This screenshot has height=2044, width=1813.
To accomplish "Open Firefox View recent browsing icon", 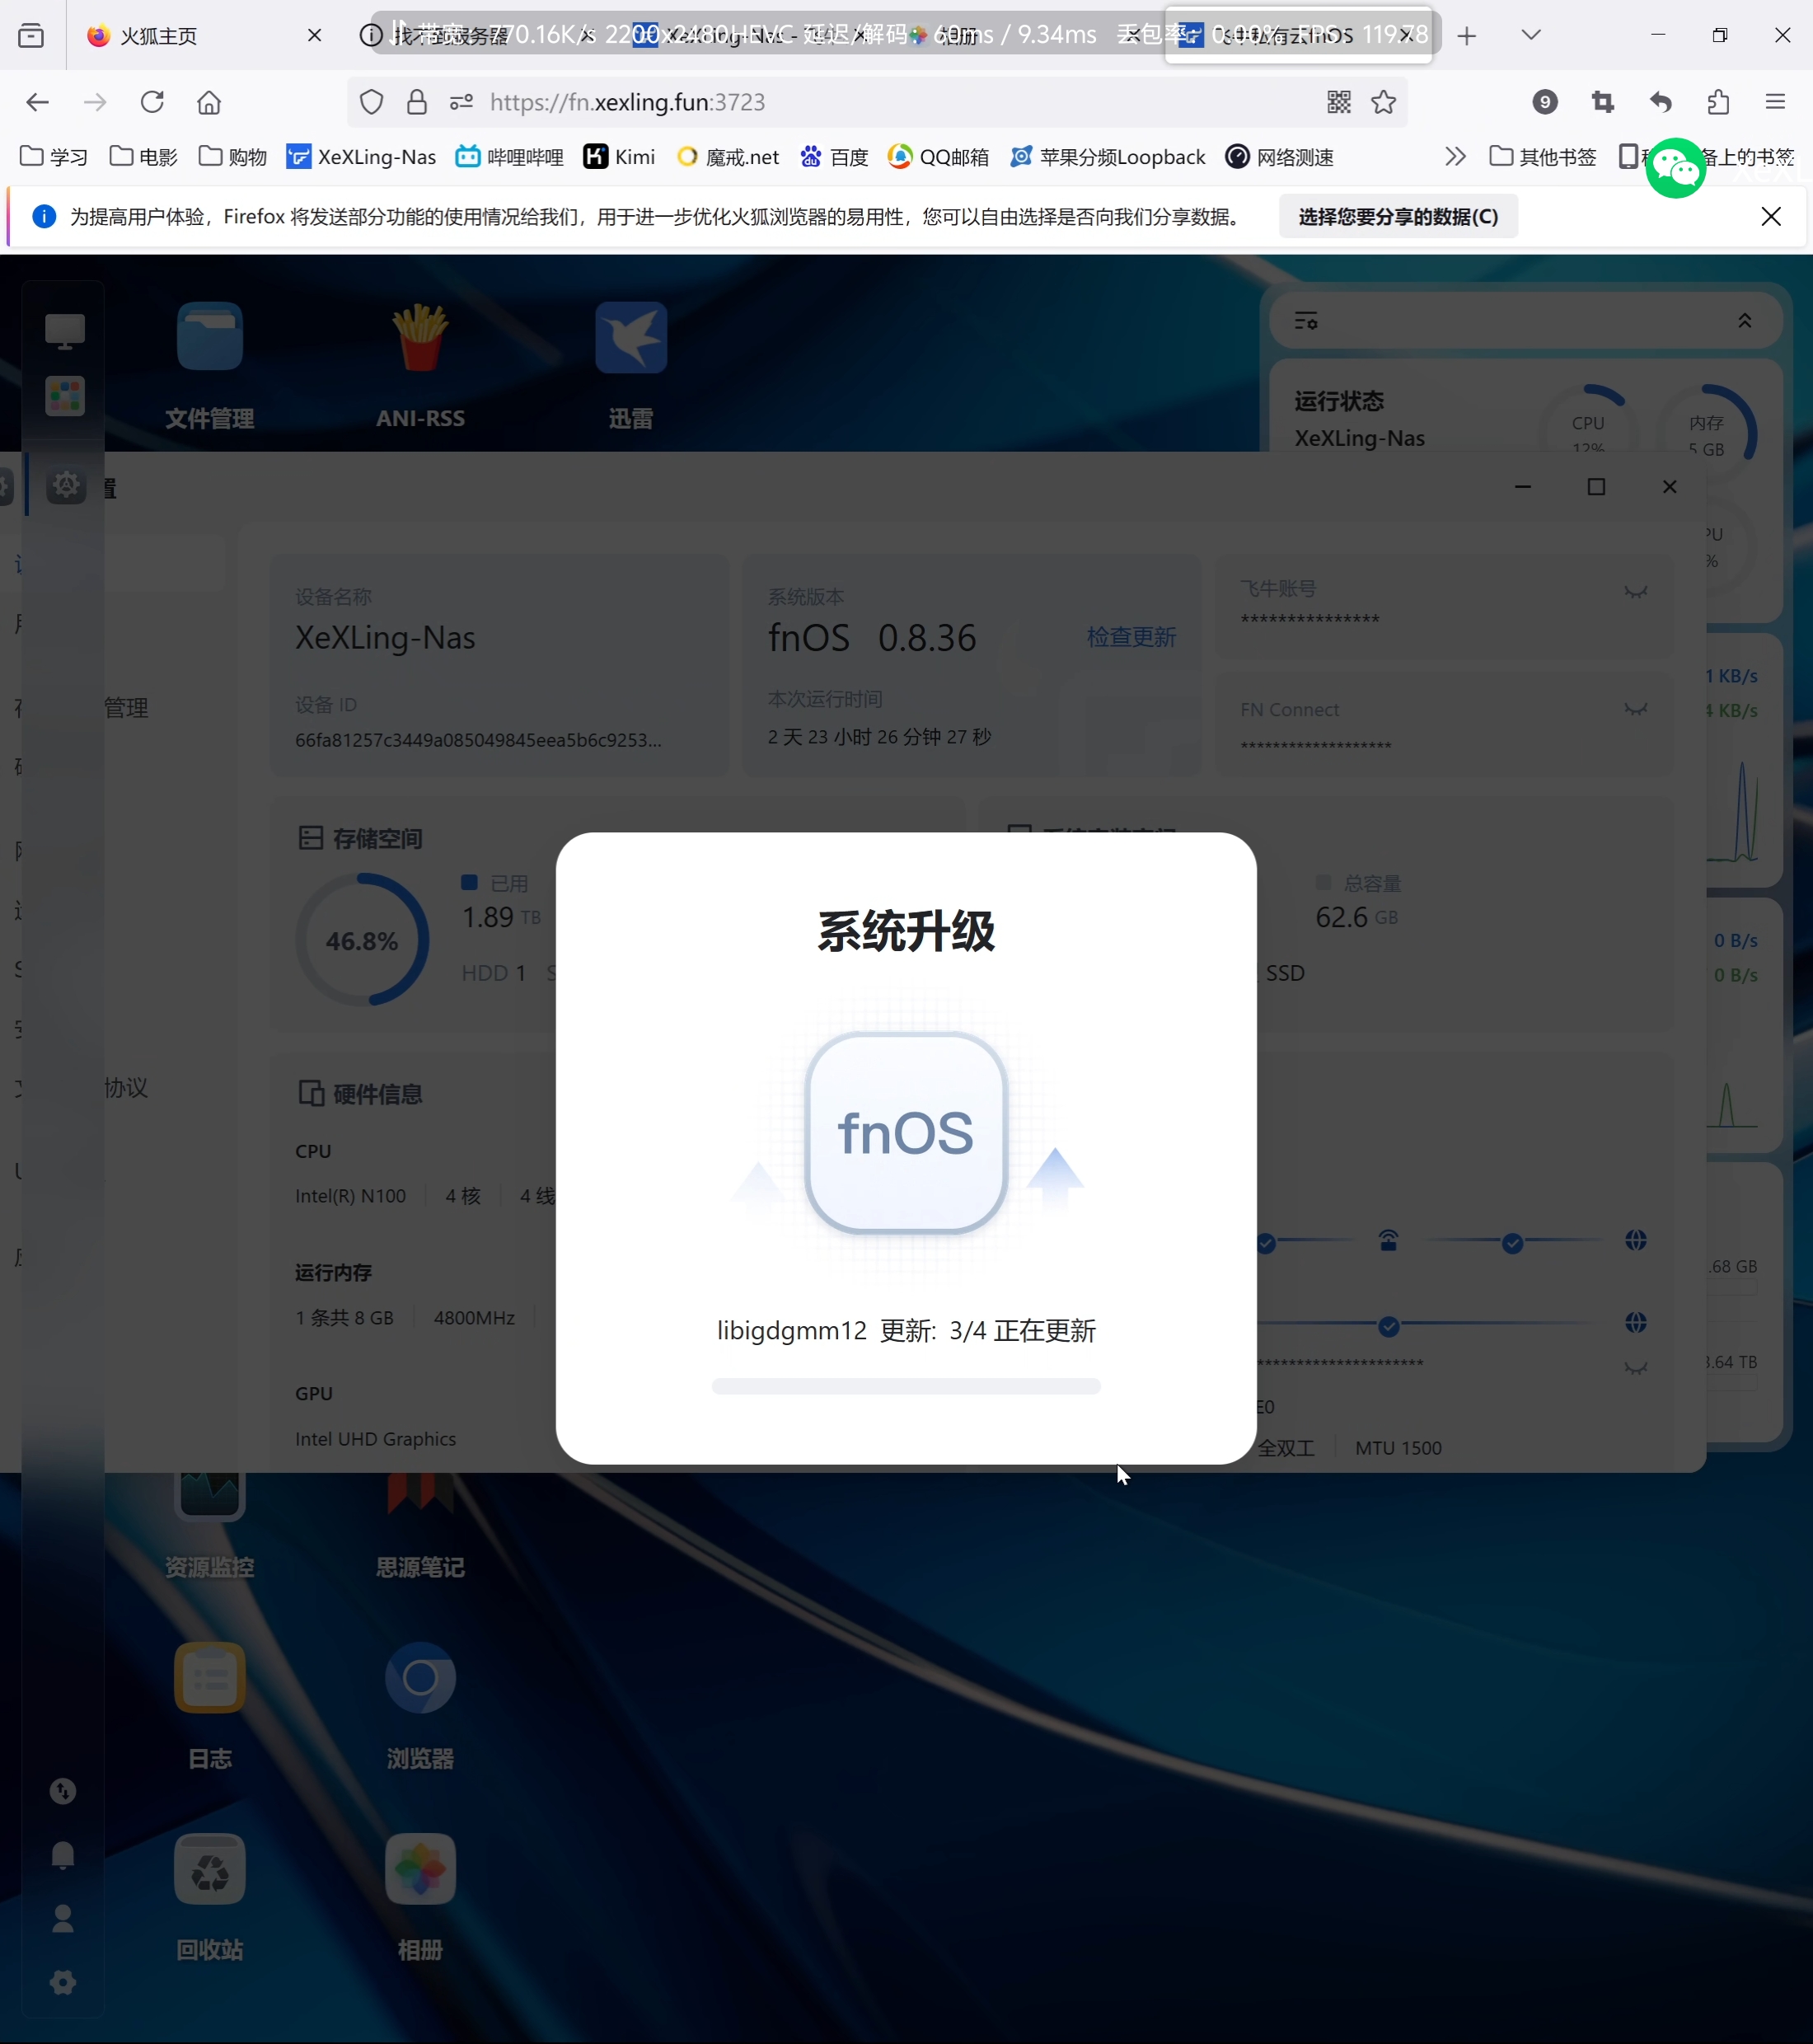I will (x=31, y=36).
